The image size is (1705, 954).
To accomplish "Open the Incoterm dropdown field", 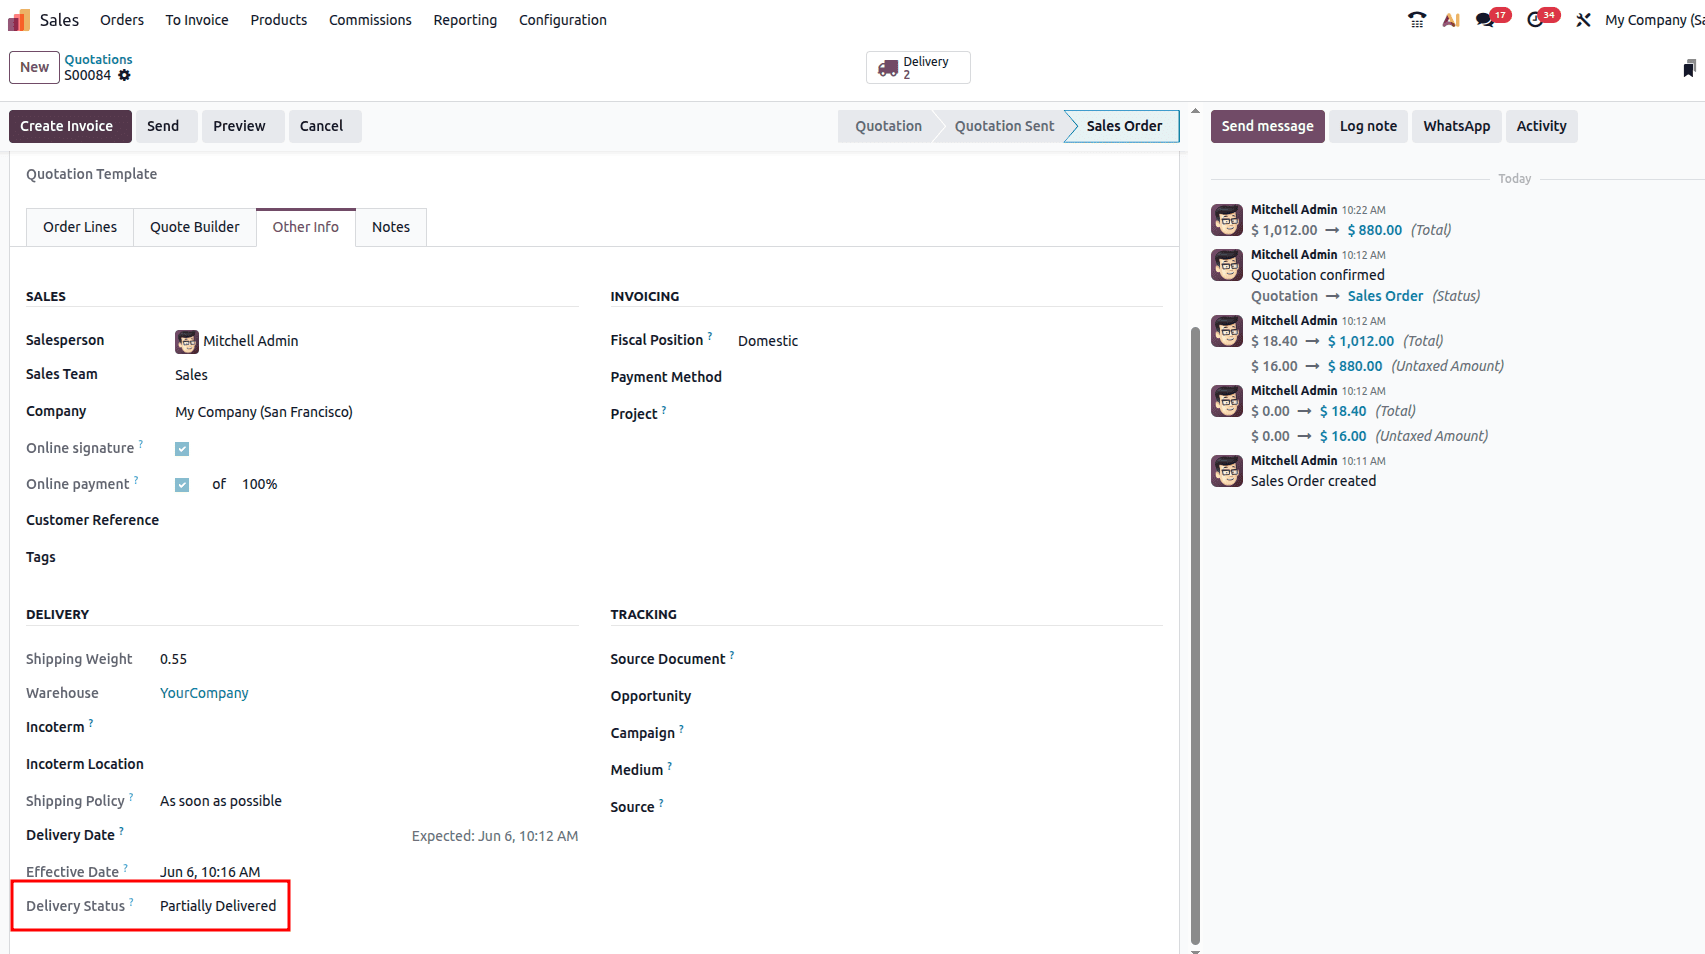I will pyautogui.click(x=369, y=727).
